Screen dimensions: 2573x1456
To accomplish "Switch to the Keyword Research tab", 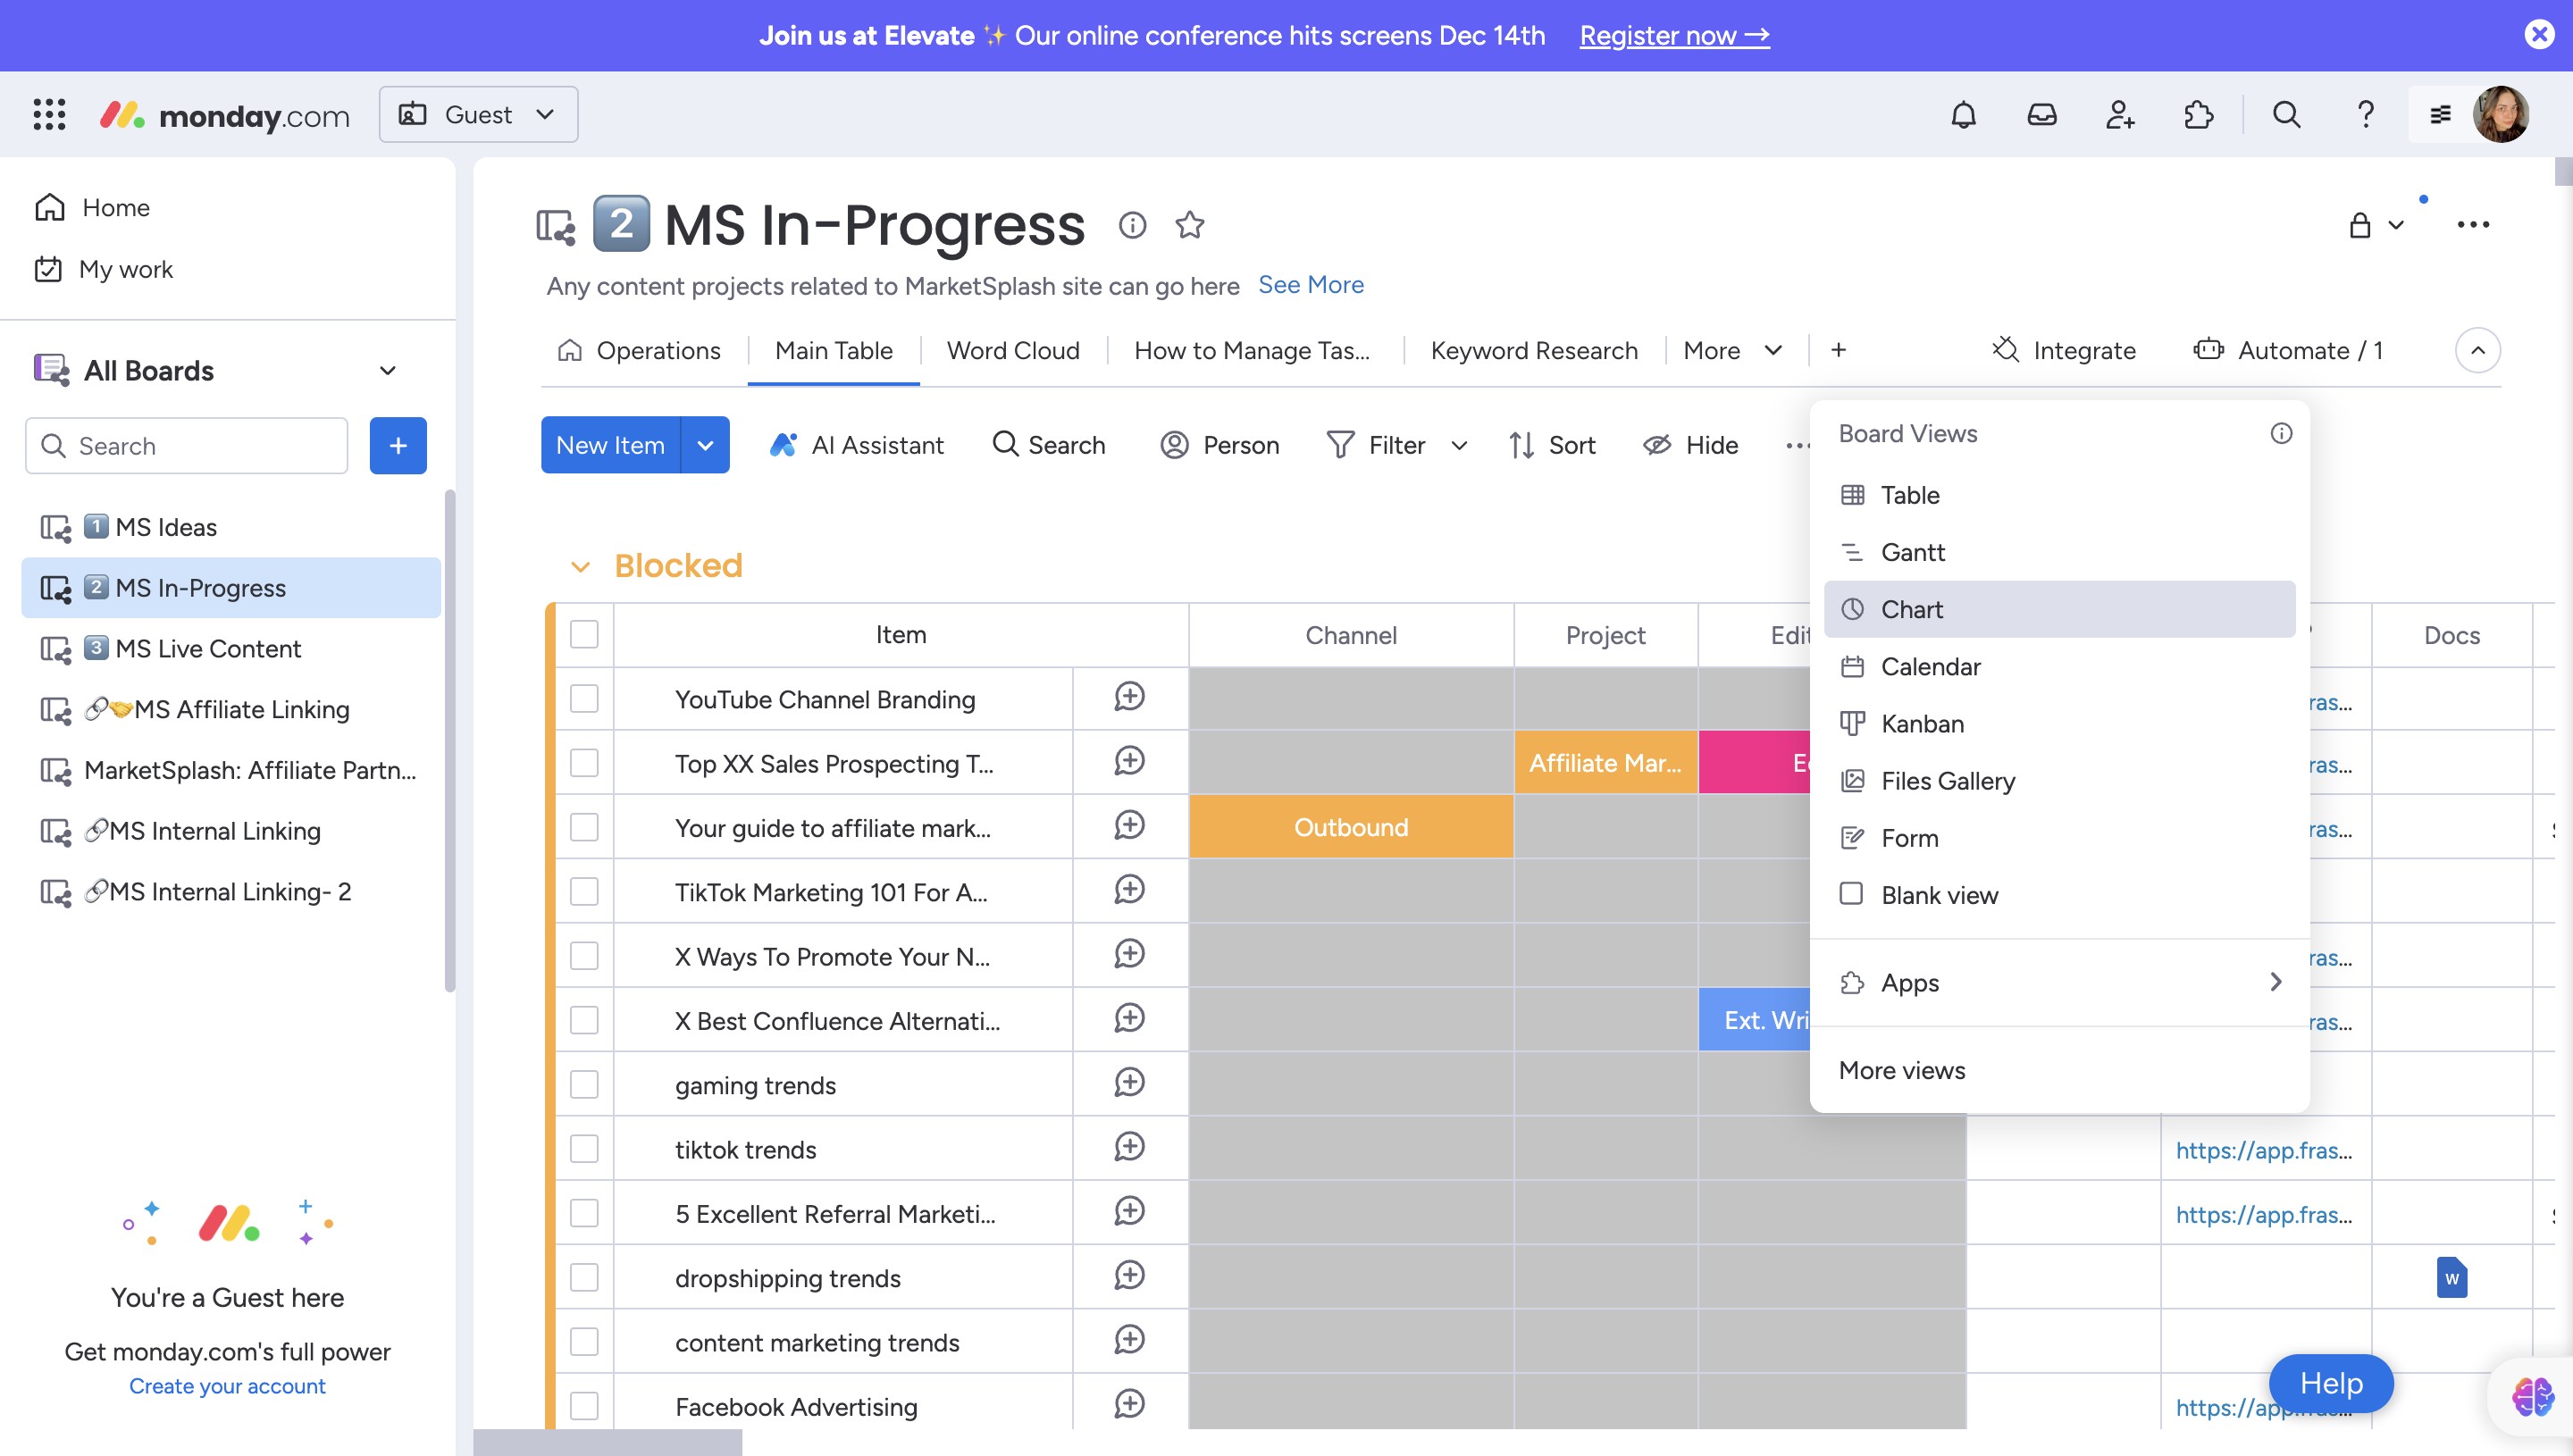I will 1533,351.
